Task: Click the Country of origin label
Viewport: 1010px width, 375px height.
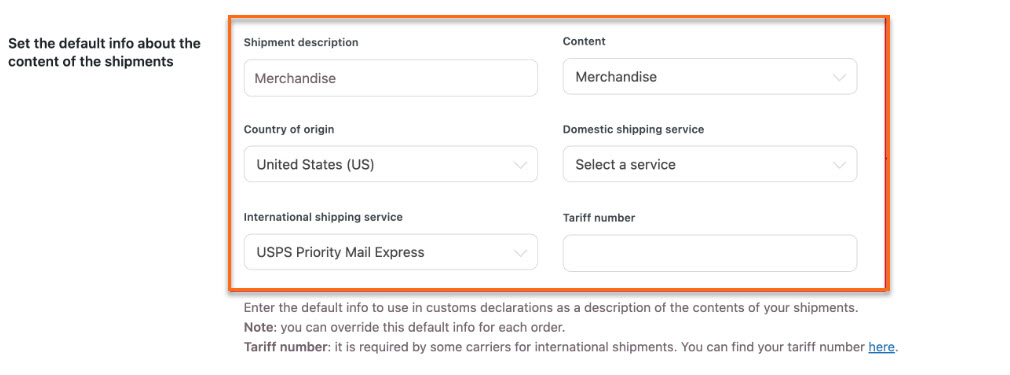Action: click(289, 130)
